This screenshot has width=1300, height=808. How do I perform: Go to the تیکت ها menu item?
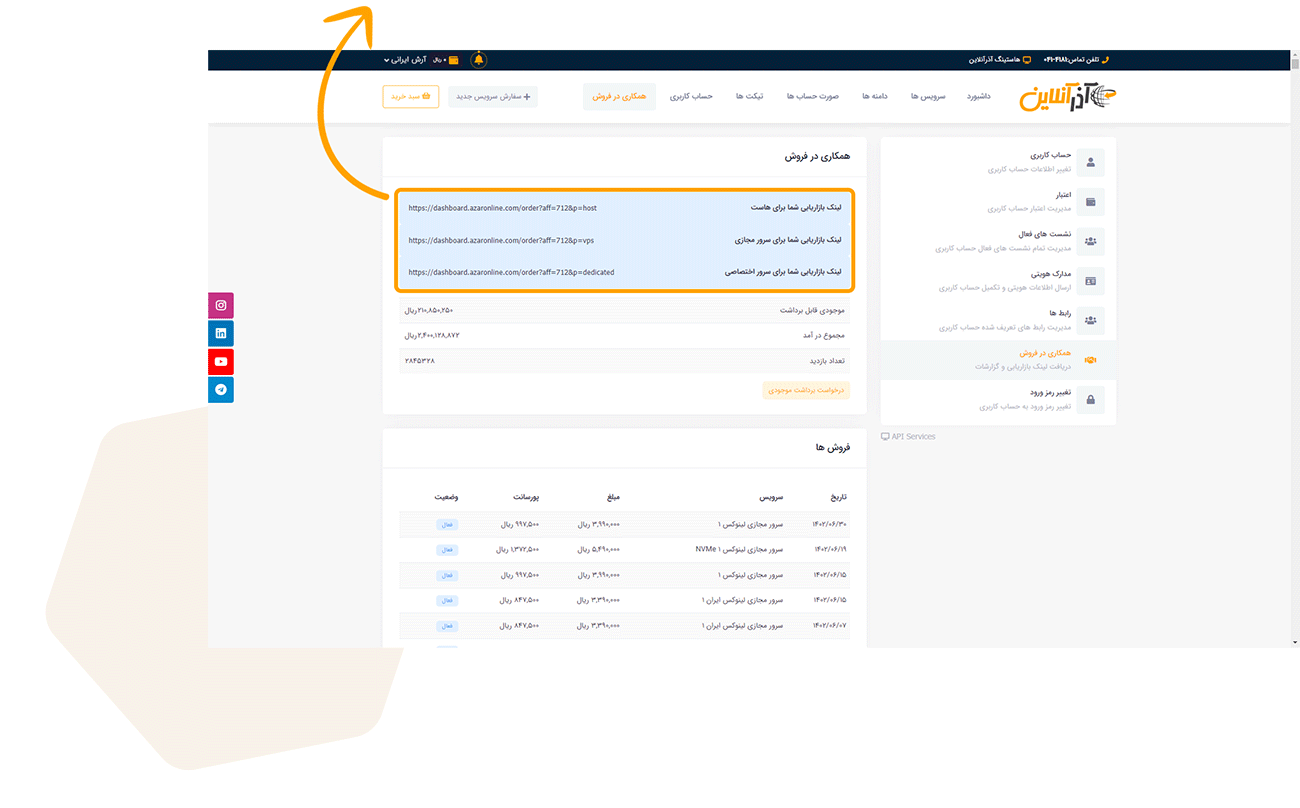click(749, 97)
